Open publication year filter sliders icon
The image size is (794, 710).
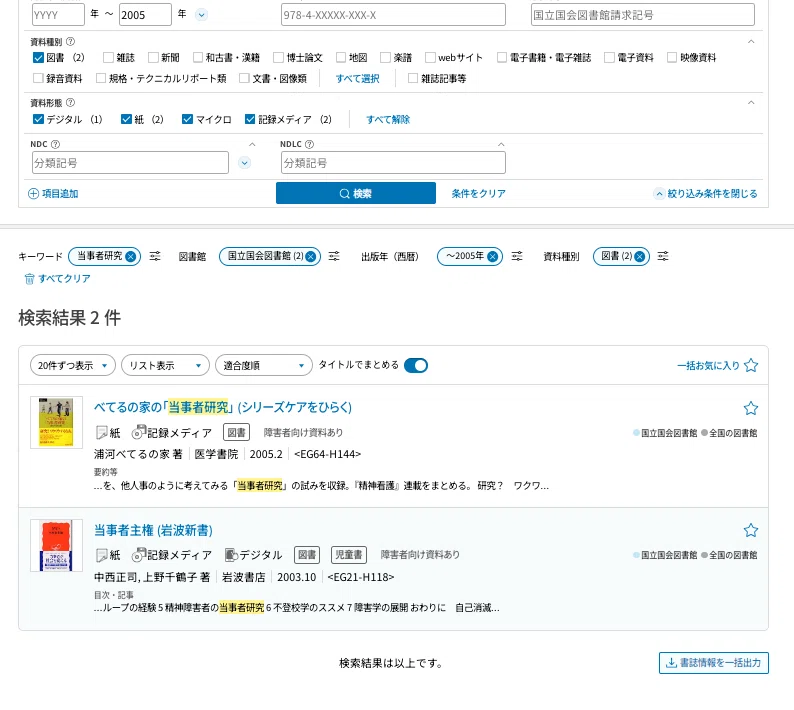point(517,256)
